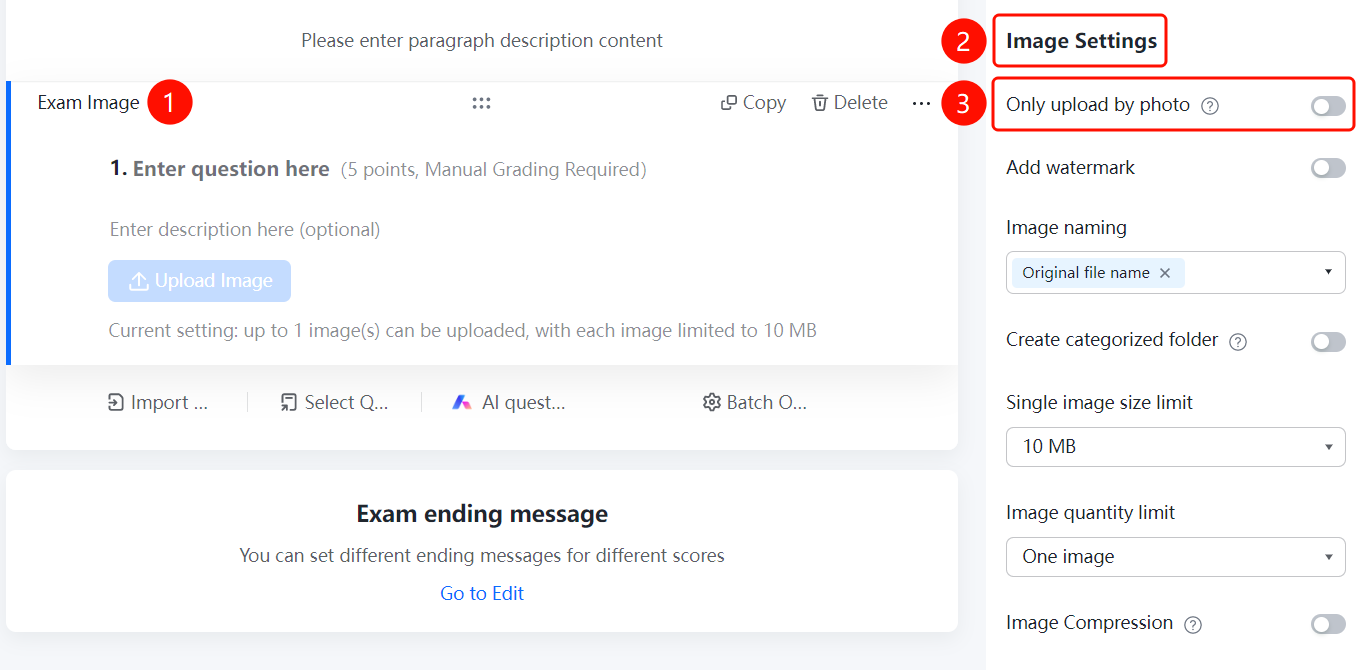
Task: Follow the Go to Edit link
Action: click(x=482, y=593)
